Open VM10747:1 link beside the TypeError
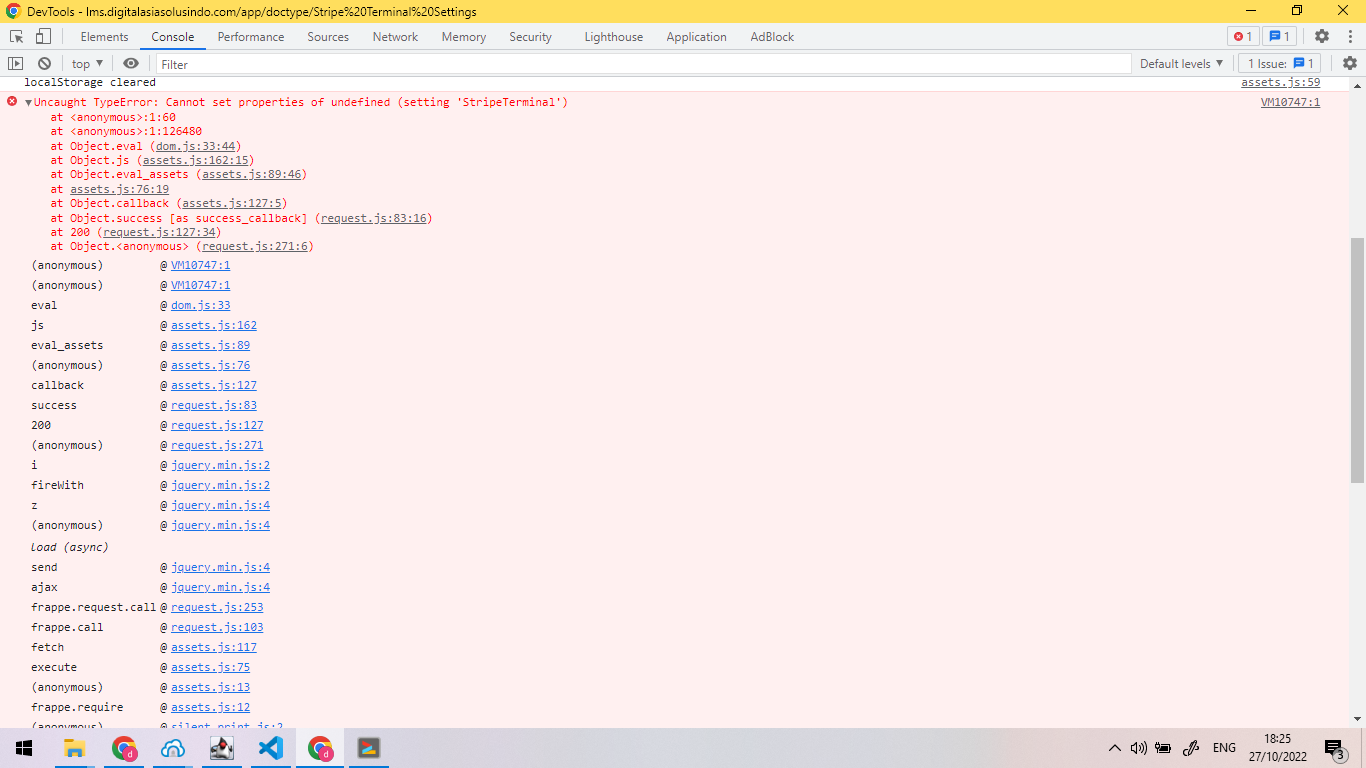The width and height of the screenshot is (1366, 768). (x=1290, y=103)
